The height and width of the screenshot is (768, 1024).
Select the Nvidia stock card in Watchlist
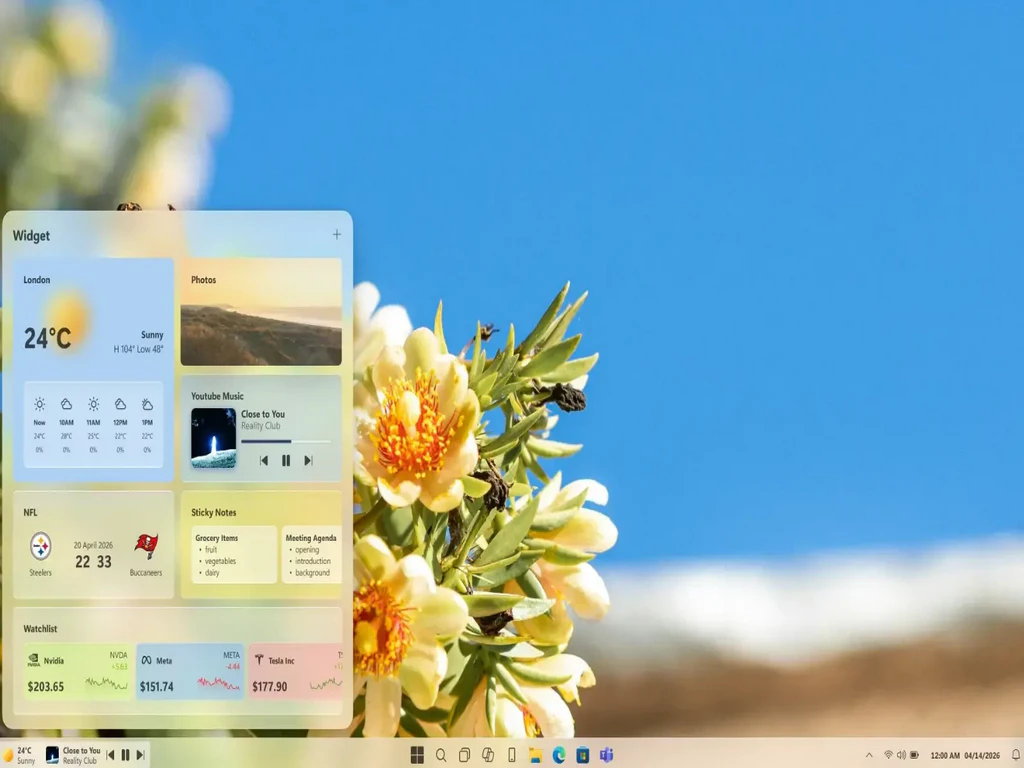(x=78, y=672)
